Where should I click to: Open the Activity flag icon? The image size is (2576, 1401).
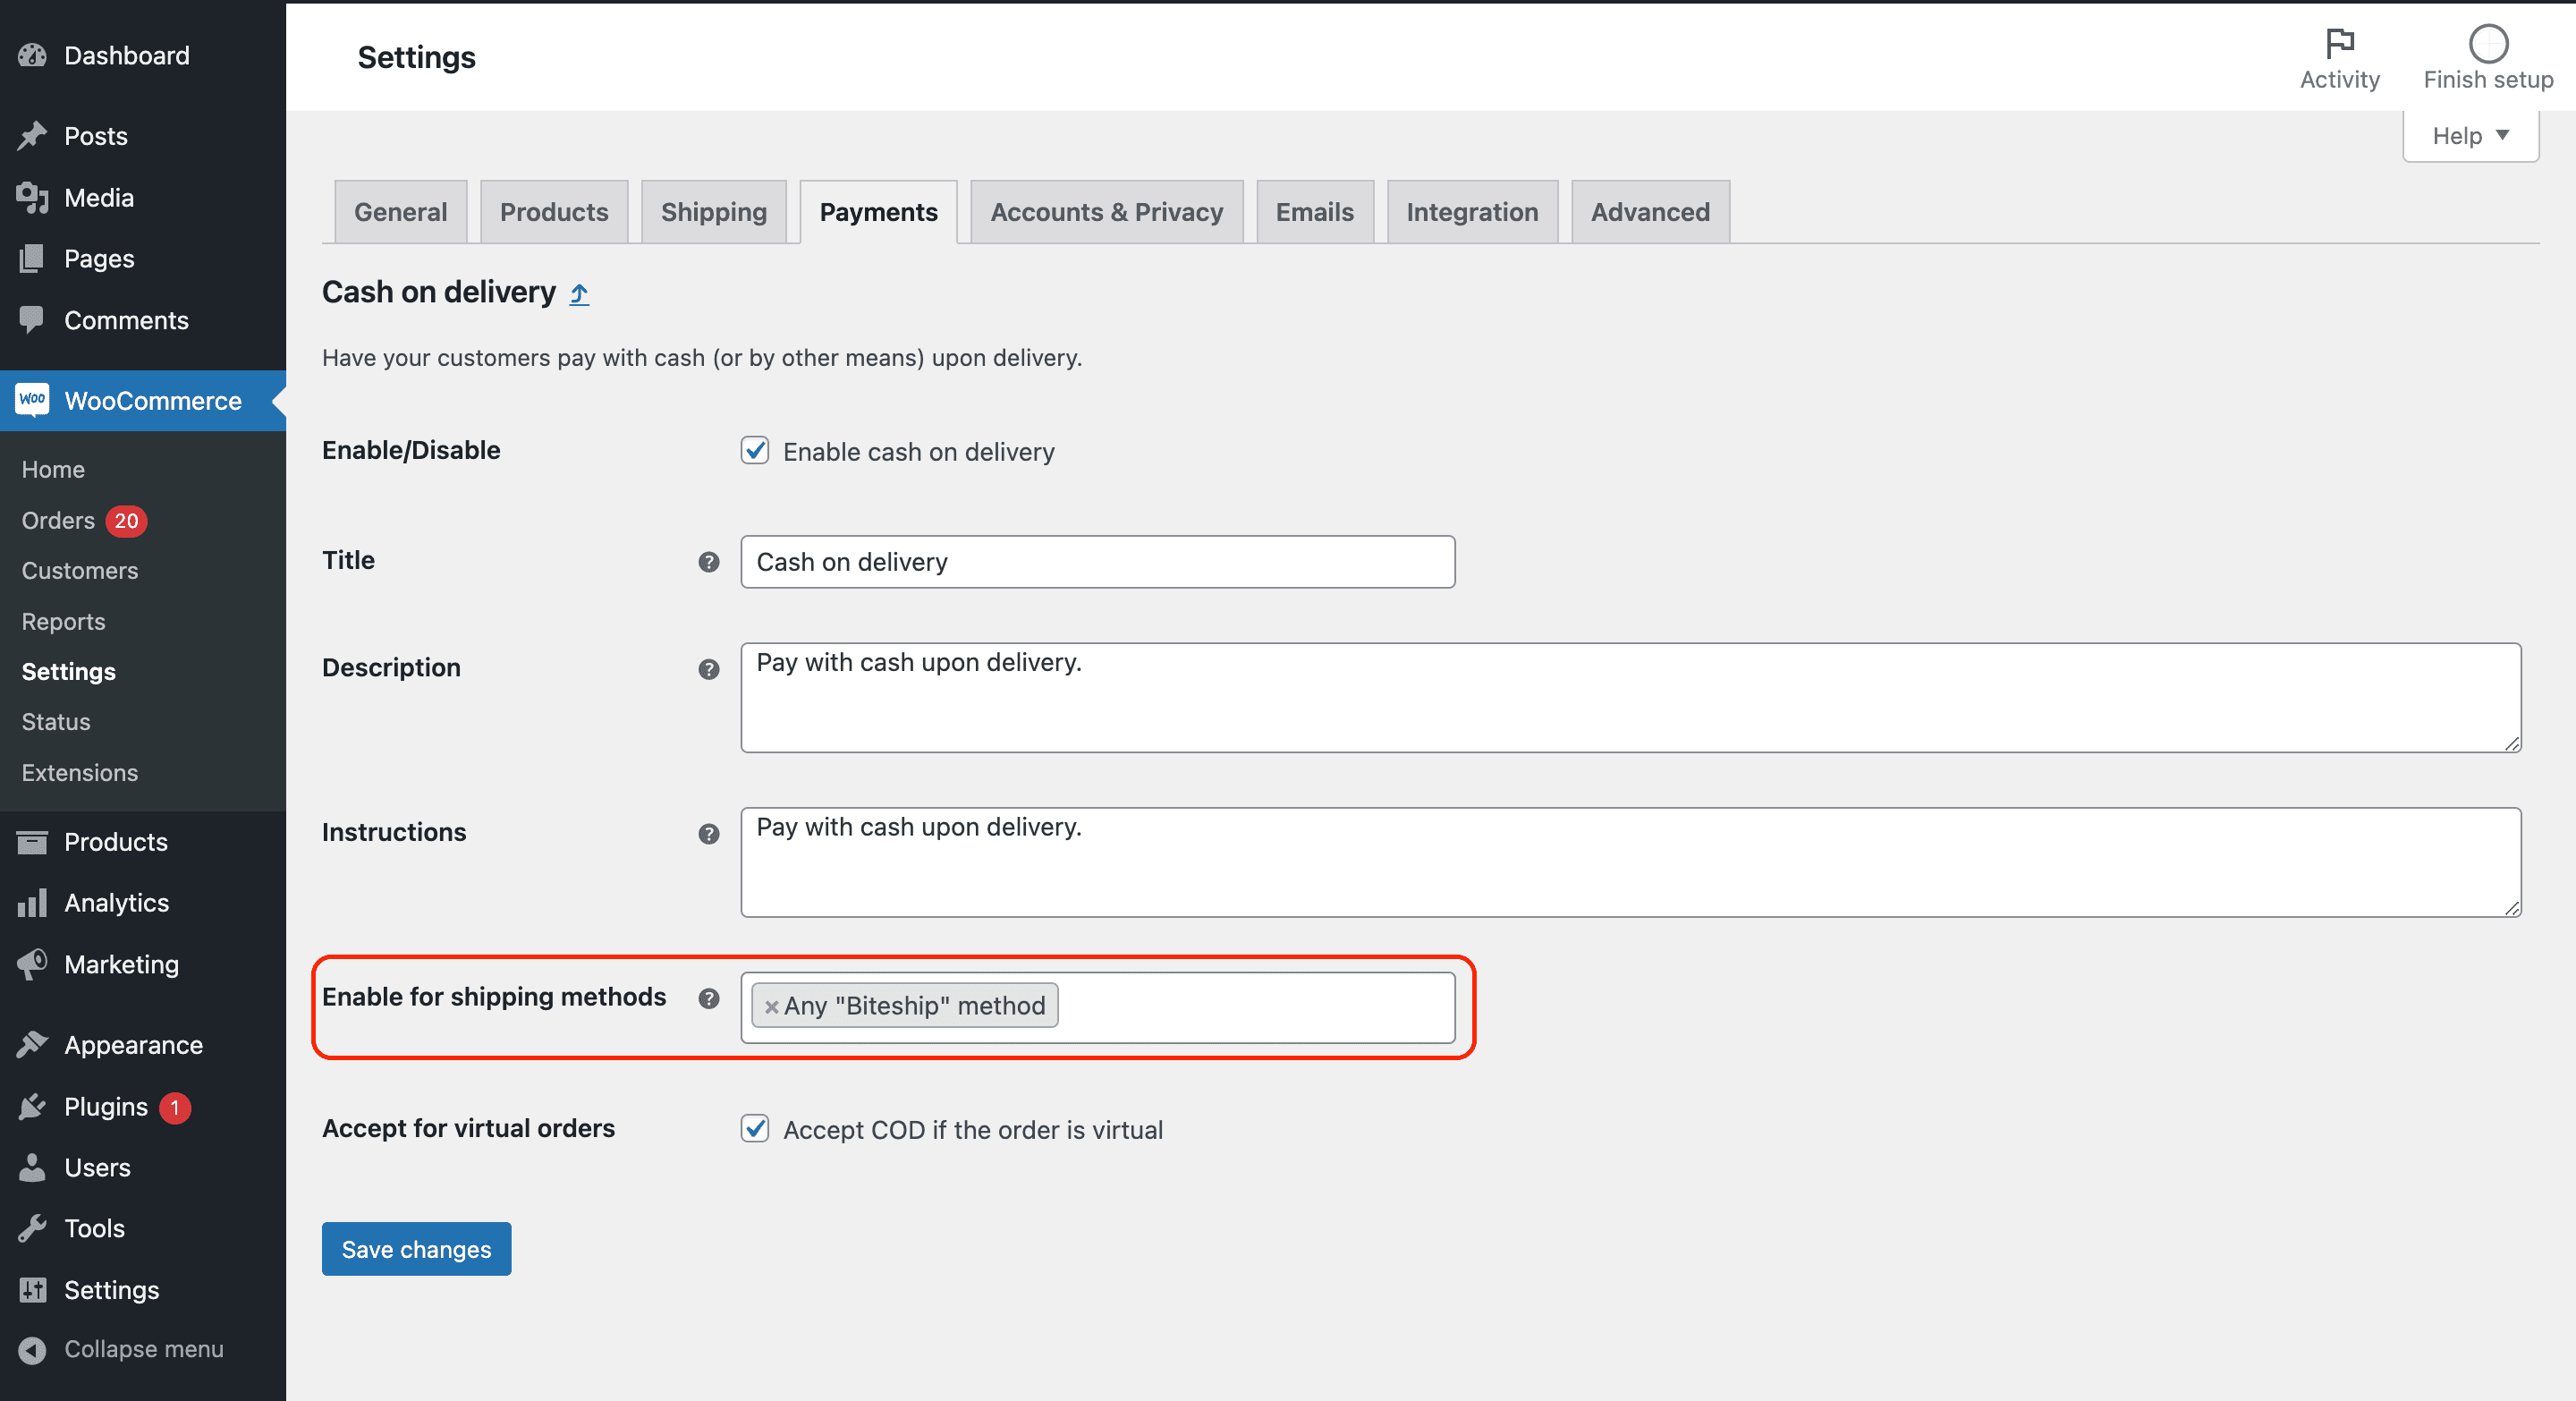[x=2340, y=43]
